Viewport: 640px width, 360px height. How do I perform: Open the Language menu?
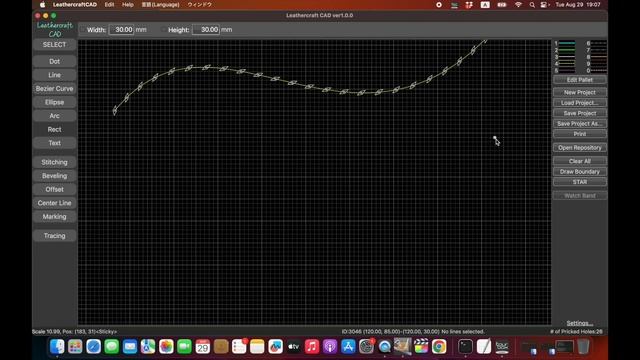(160, 4)
